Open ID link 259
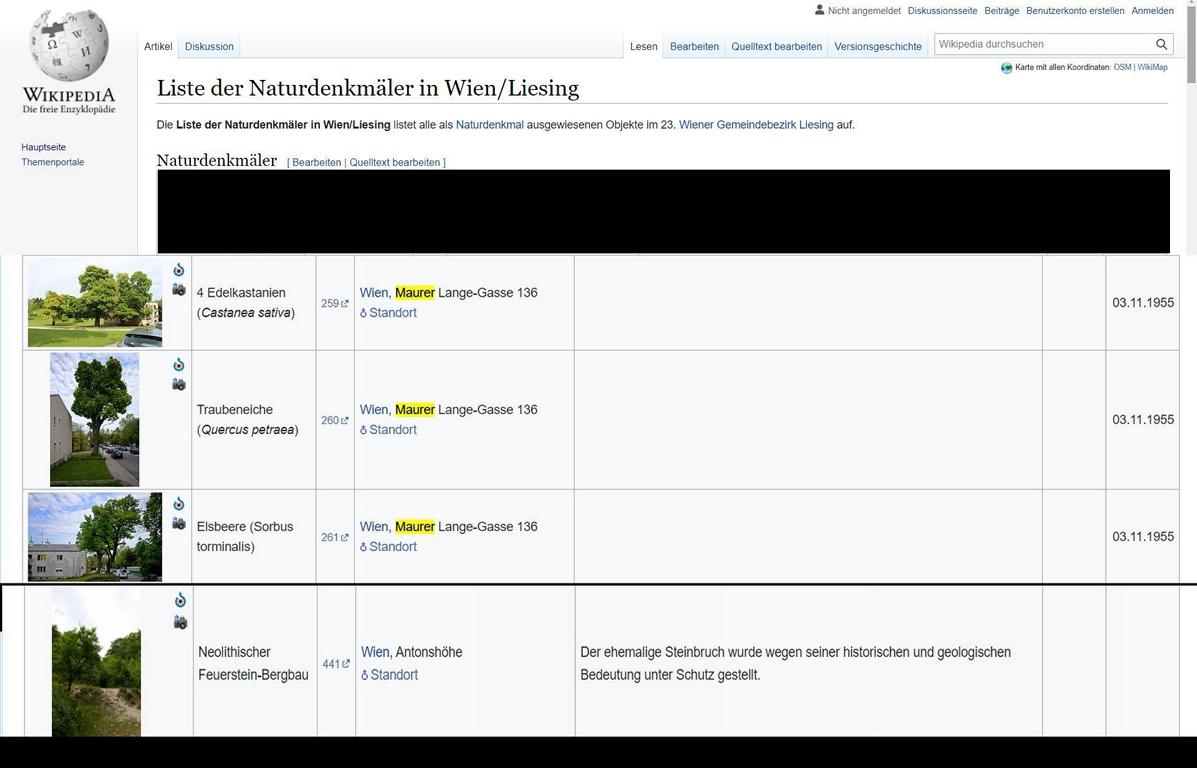 (334, 304)
